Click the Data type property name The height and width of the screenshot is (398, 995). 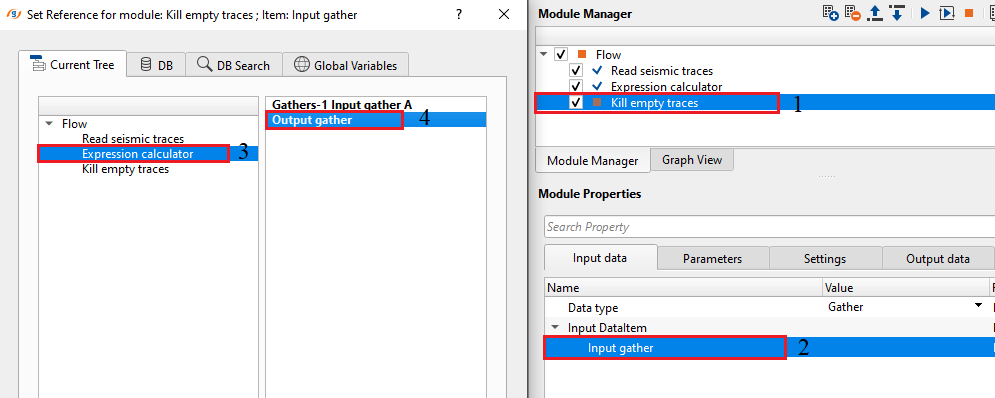[593, 307]
